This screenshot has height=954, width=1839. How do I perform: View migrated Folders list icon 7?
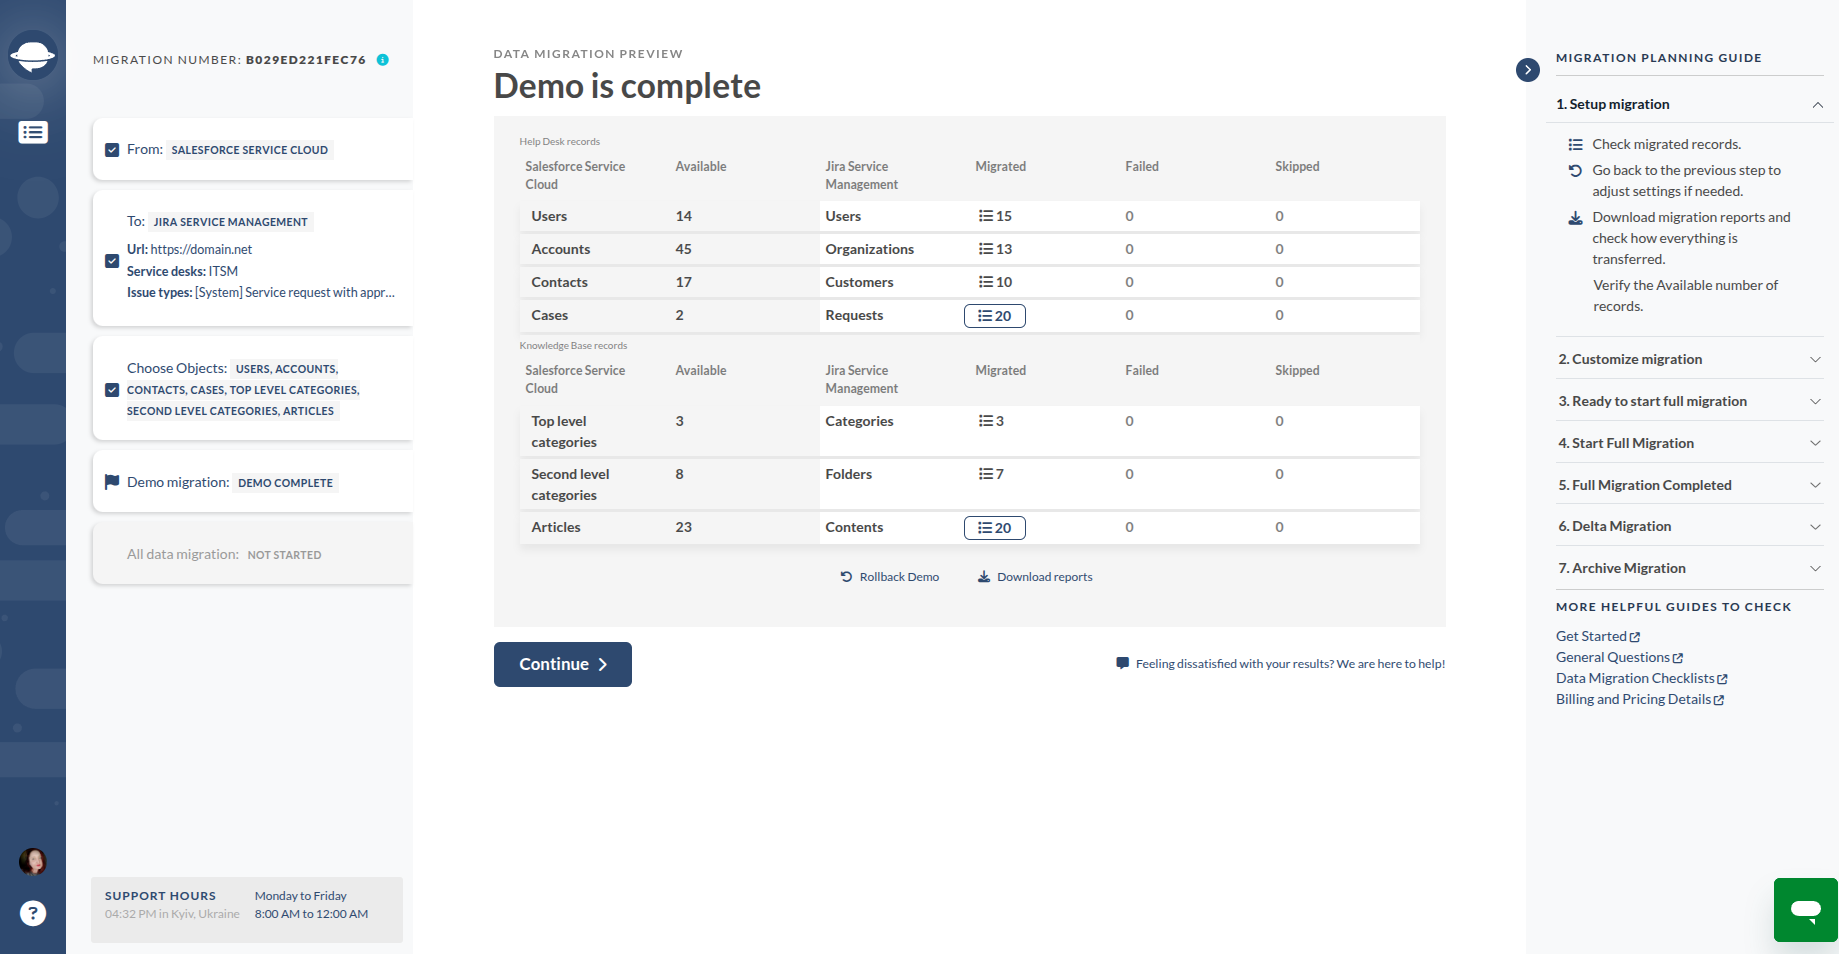click(x=991, y=474)
